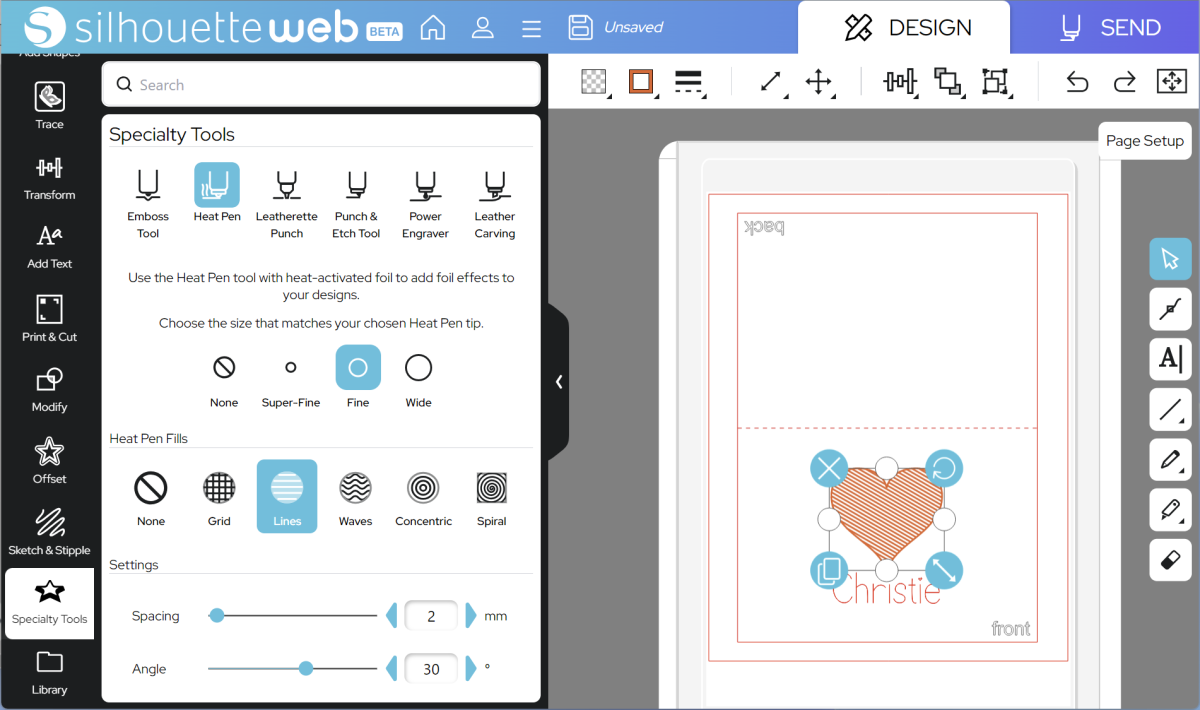This screenshot has height=710, width=1200.
Task: Open the Library panel
Action: coord(49,672)
